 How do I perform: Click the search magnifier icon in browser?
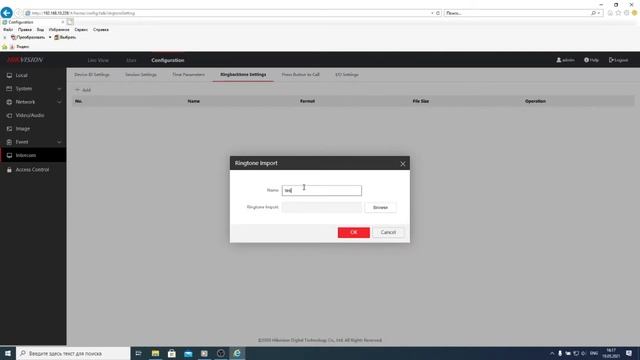pyautogui.click(x=593, y=13)
